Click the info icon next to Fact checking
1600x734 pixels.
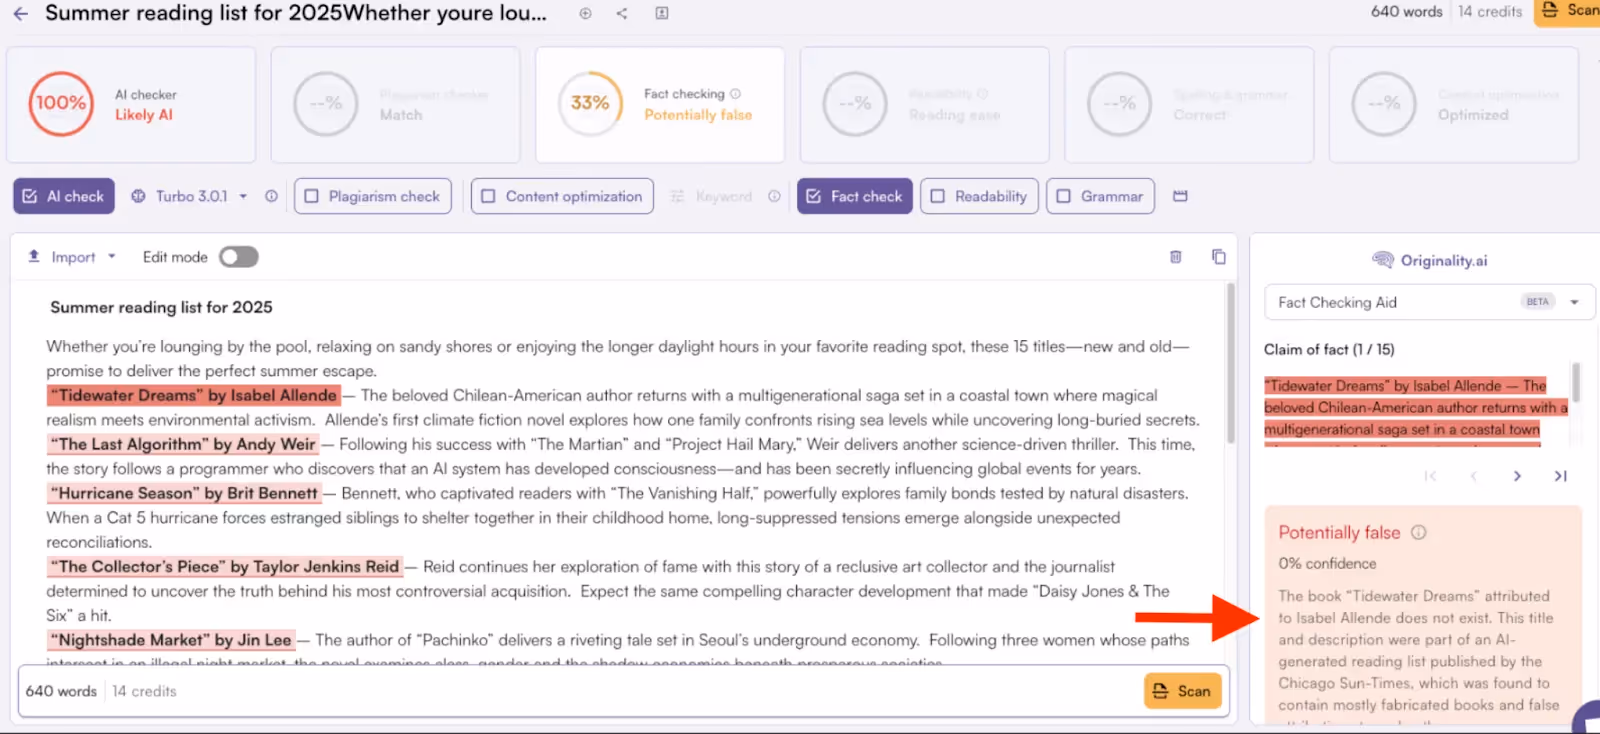[735, 94]
